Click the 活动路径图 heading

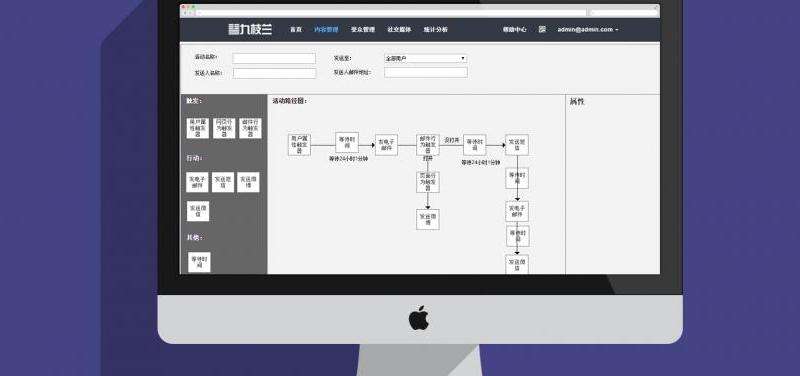tap(289, 101)
